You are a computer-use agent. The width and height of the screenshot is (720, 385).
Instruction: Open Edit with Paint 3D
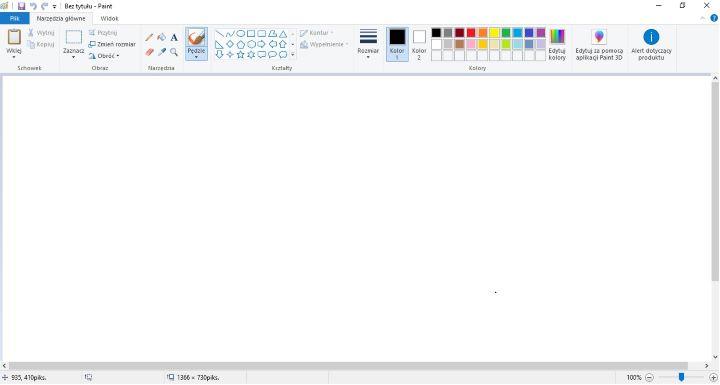599,45
